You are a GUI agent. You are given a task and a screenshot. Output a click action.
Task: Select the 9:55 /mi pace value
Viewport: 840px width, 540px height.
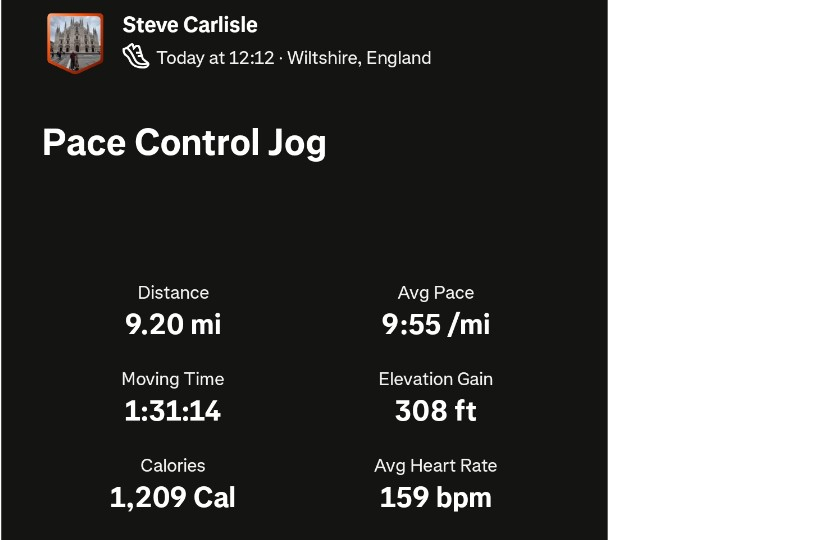436,324
